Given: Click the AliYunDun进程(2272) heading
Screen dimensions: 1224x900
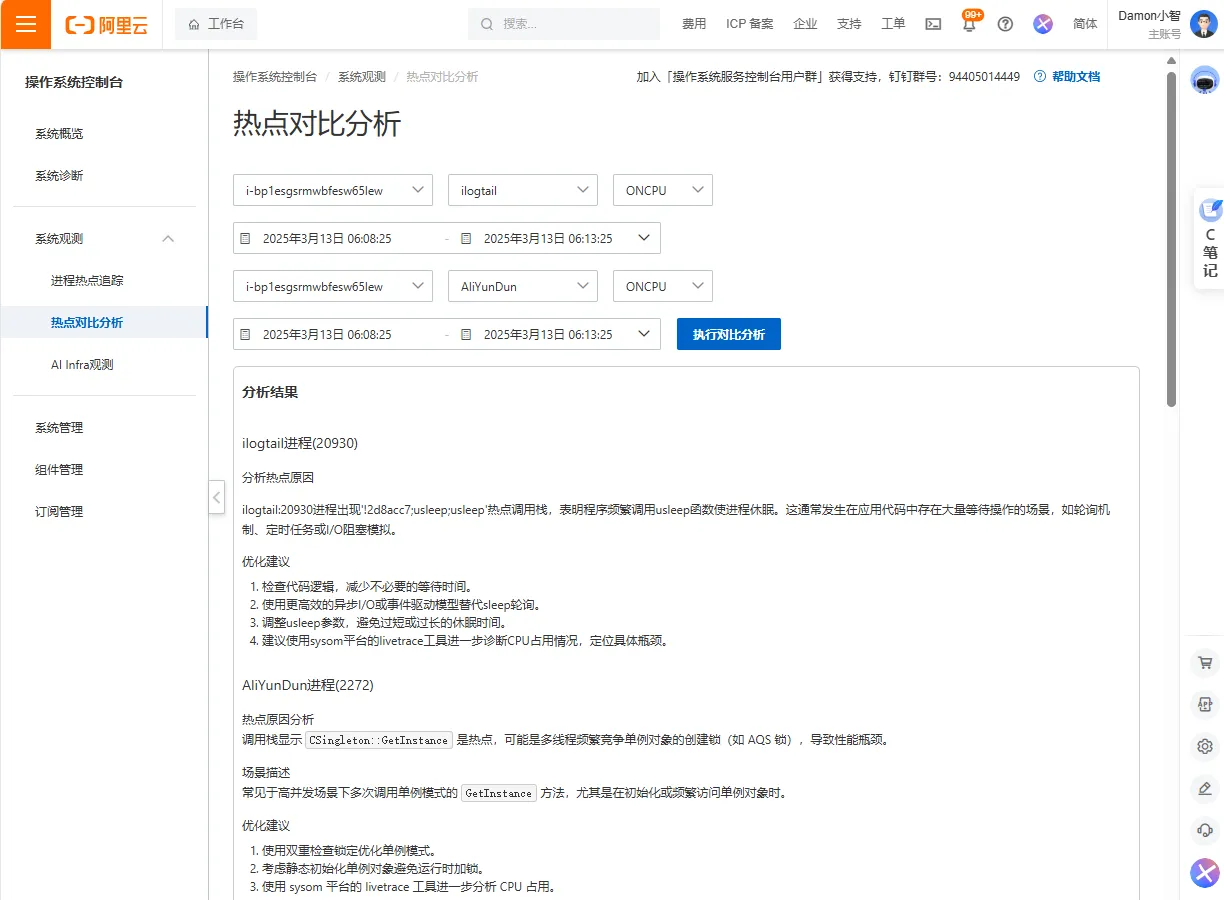Looking at the screenshot, I should (308, 685).
